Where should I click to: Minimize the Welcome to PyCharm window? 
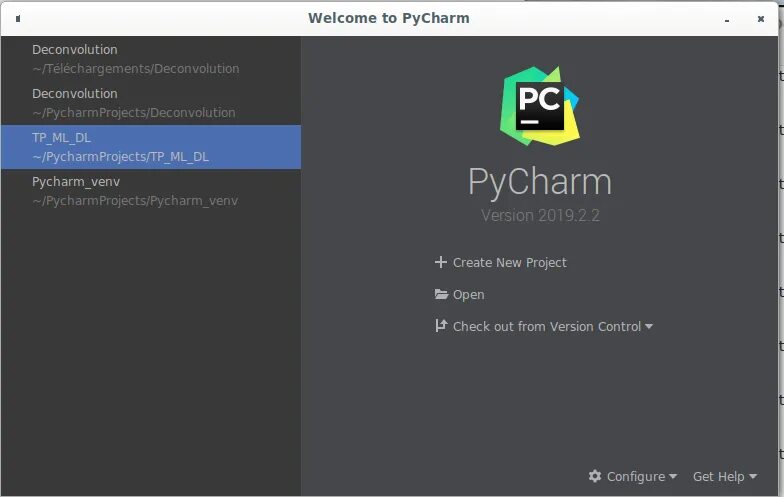(x=726, y=20)
